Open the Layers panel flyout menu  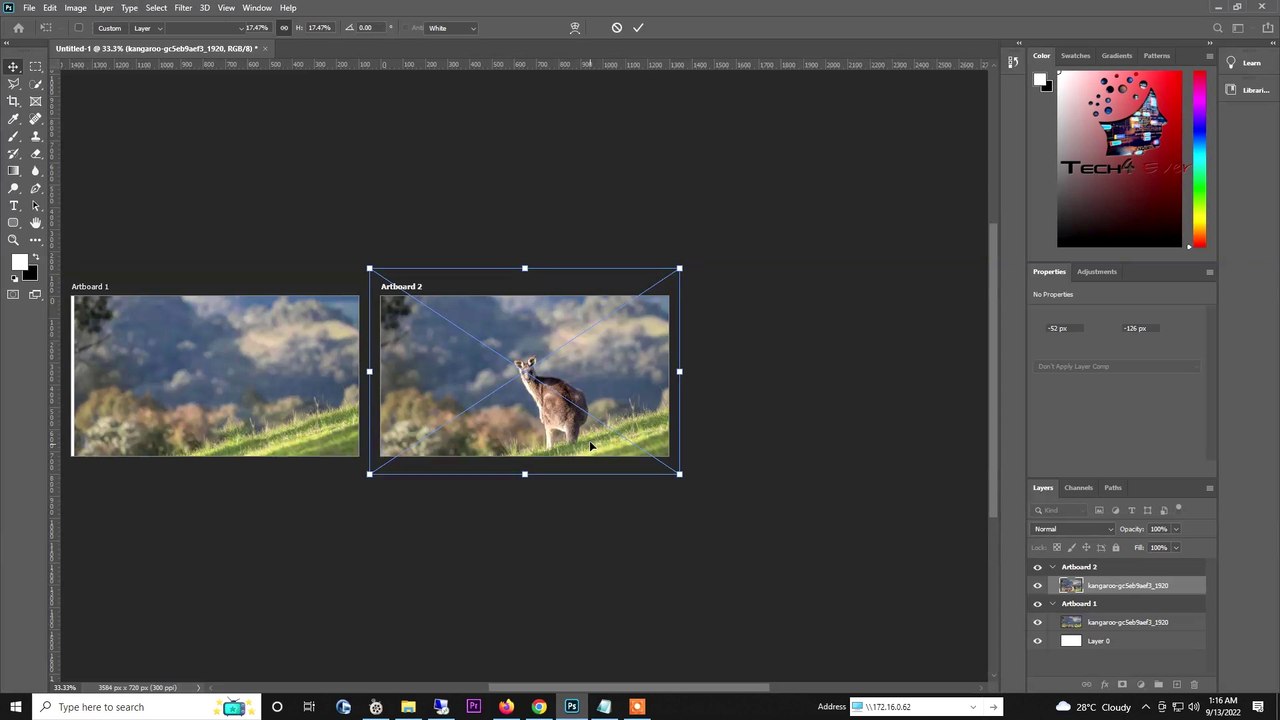[1209, 488]
